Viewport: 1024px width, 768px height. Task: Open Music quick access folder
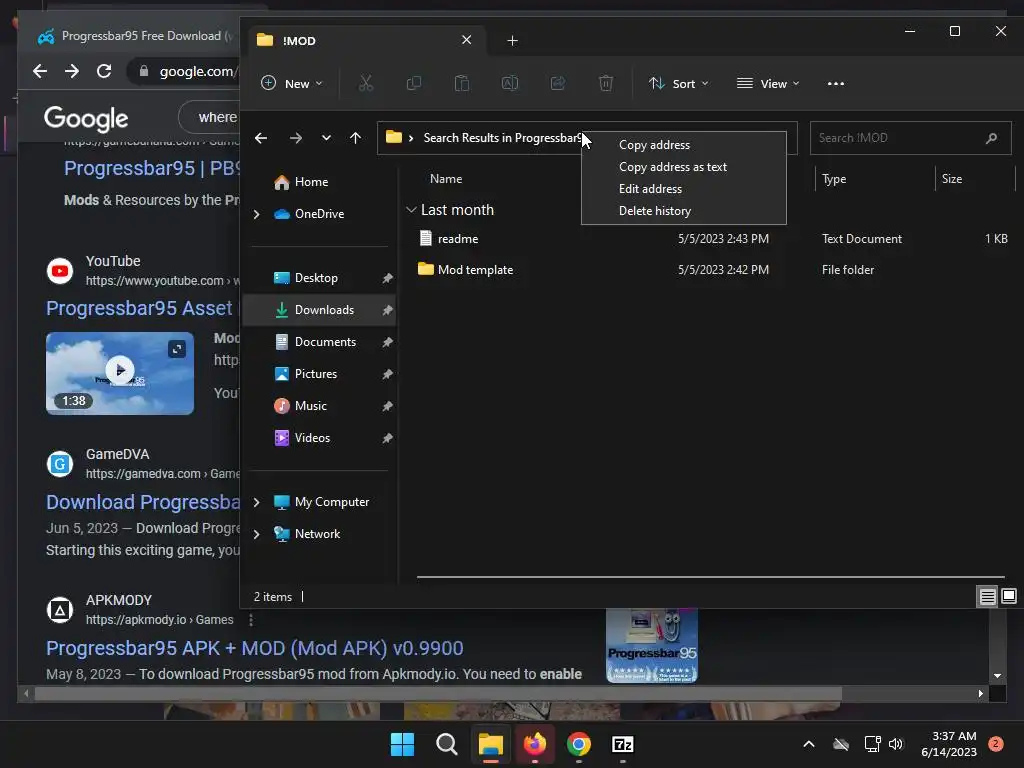pyautogui.click(x=310, y=406)
